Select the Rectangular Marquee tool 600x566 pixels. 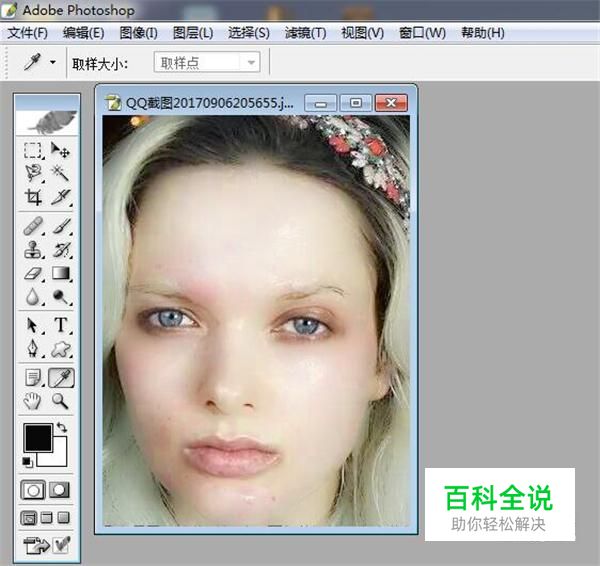click(33, 150)
